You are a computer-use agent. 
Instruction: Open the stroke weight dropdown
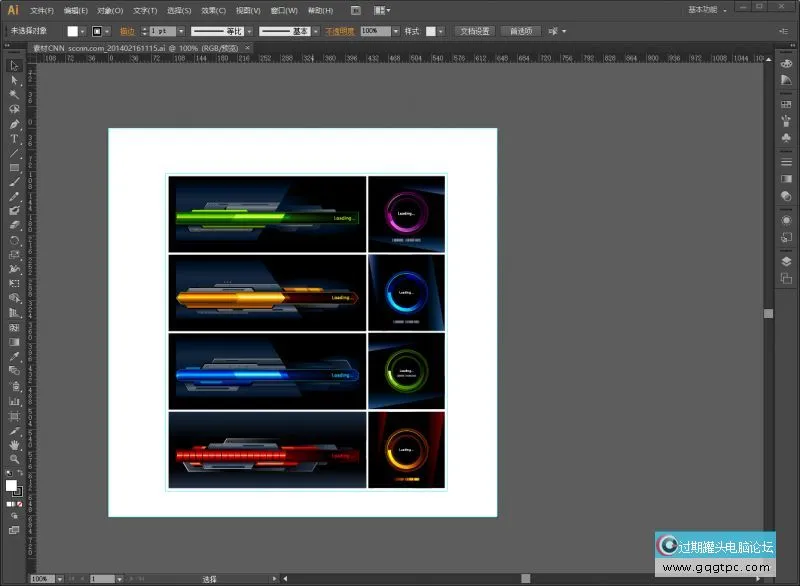coord(181,31)
